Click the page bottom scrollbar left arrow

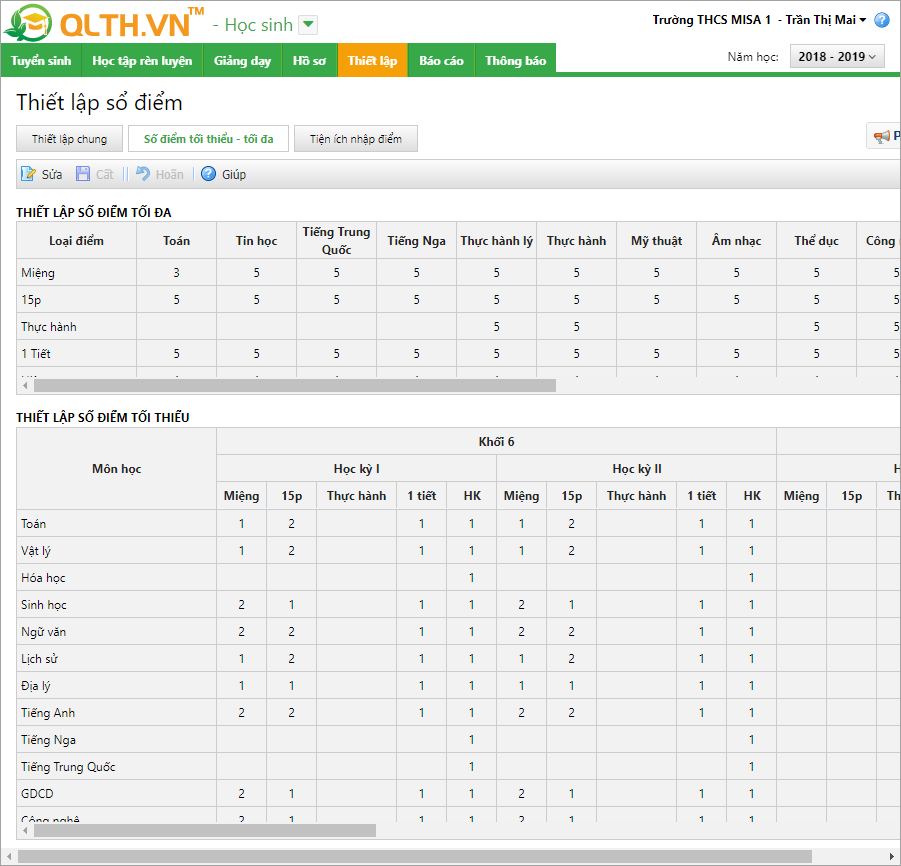pyautogui.click(x=9, y=857)
